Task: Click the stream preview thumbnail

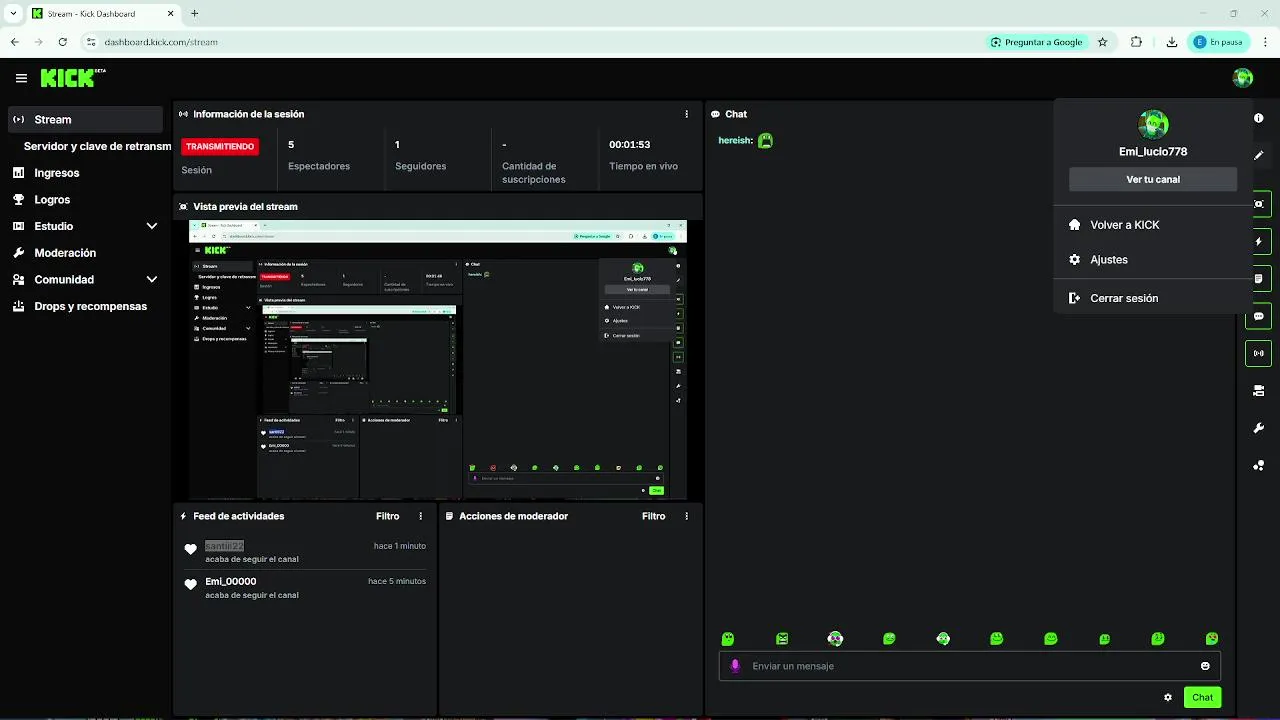Action: pyautogui.click(x=438, y=359)
